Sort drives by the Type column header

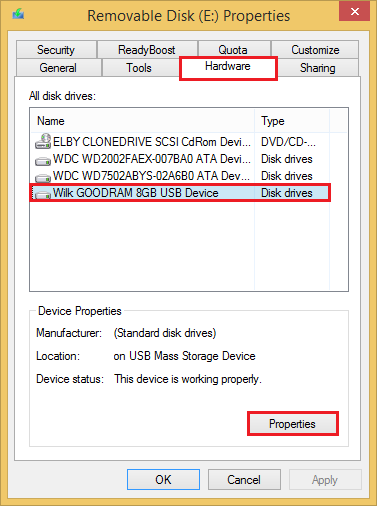(x=292, y=121)
